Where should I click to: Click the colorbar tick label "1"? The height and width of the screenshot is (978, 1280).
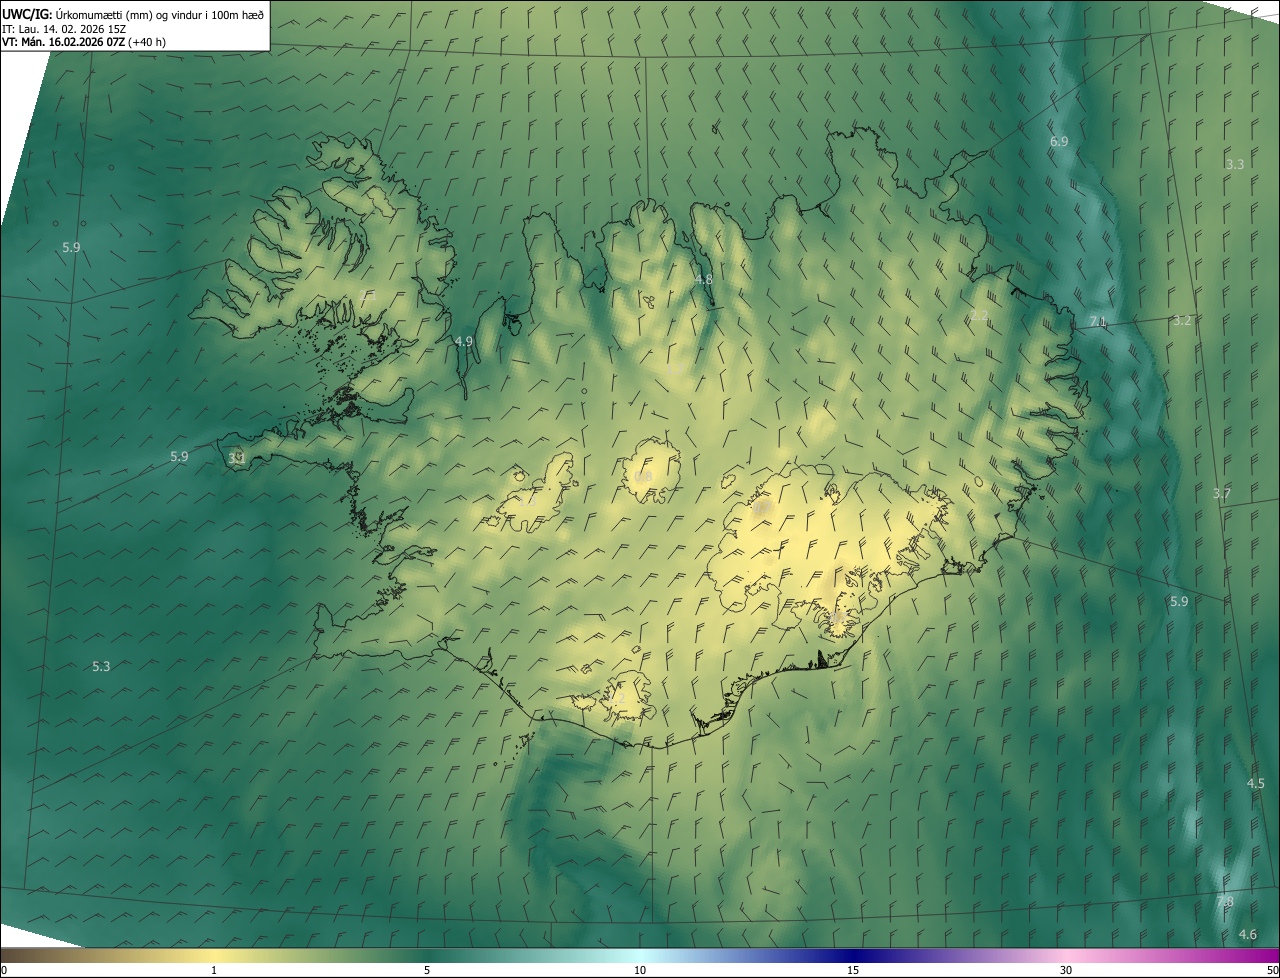(x=214, y=971)
